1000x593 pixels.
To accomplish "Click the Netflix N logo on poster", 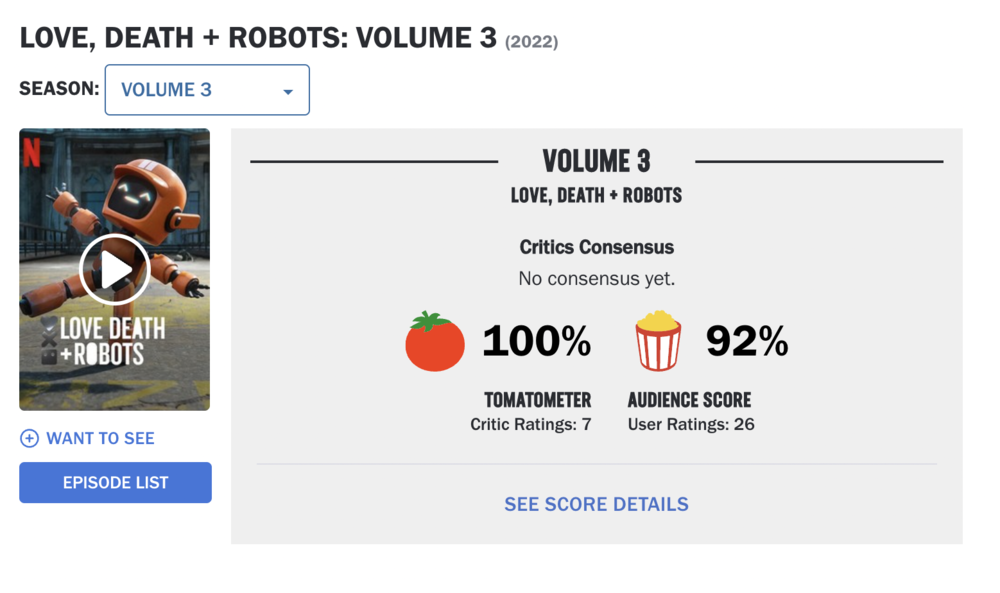I will (31, 153).
